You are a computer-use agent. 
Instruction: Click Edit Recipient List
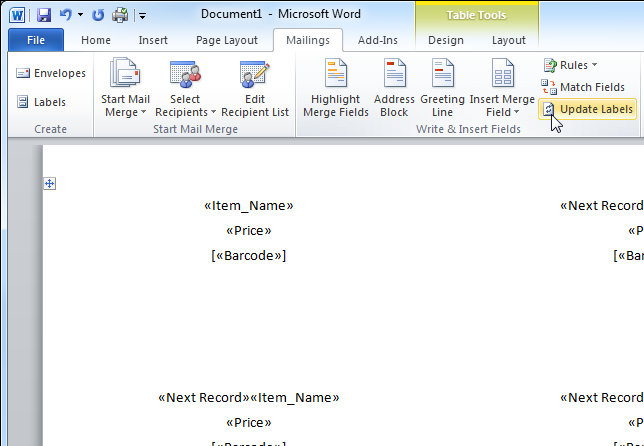[255, 87]
